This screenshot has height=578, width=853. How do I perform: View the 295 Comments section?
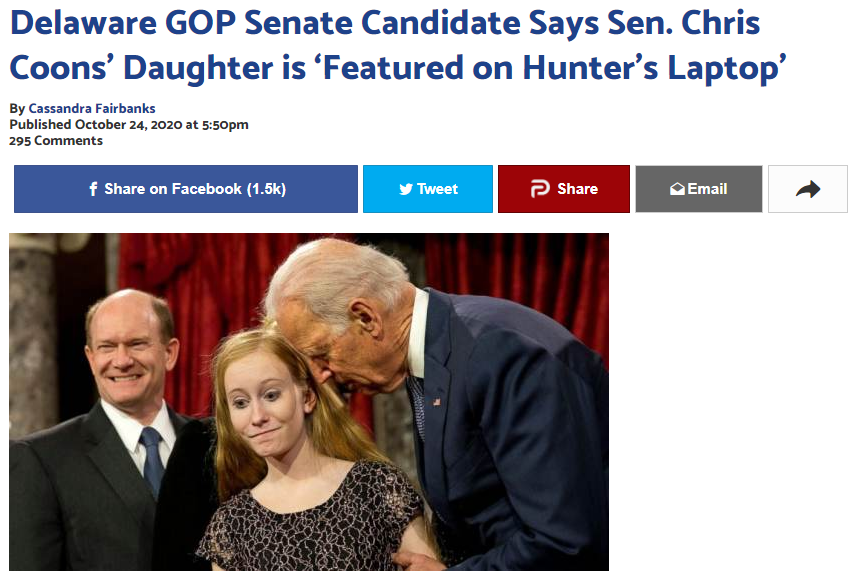pyautogui.click(x=55, y=140)
